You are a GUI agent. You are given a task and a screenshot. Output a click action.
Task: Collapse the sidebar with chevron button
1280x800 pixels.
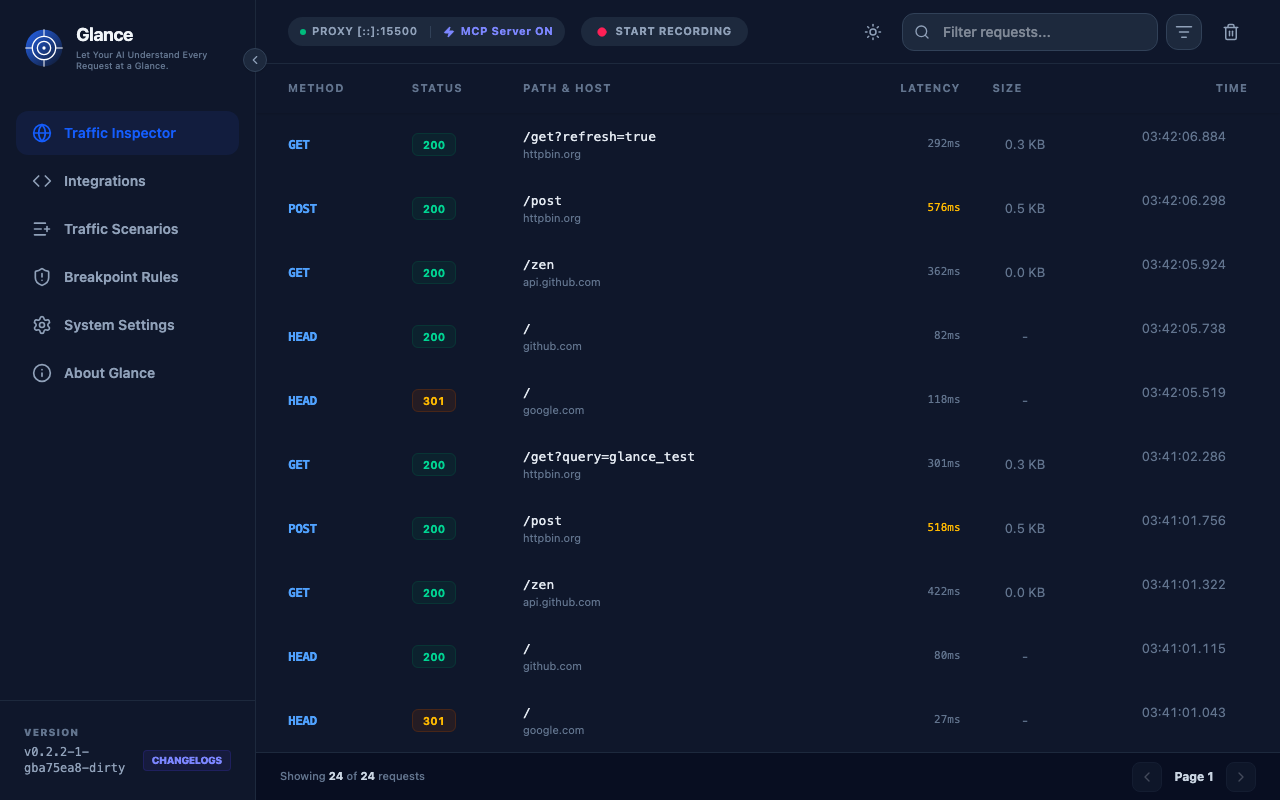[255, 60]
